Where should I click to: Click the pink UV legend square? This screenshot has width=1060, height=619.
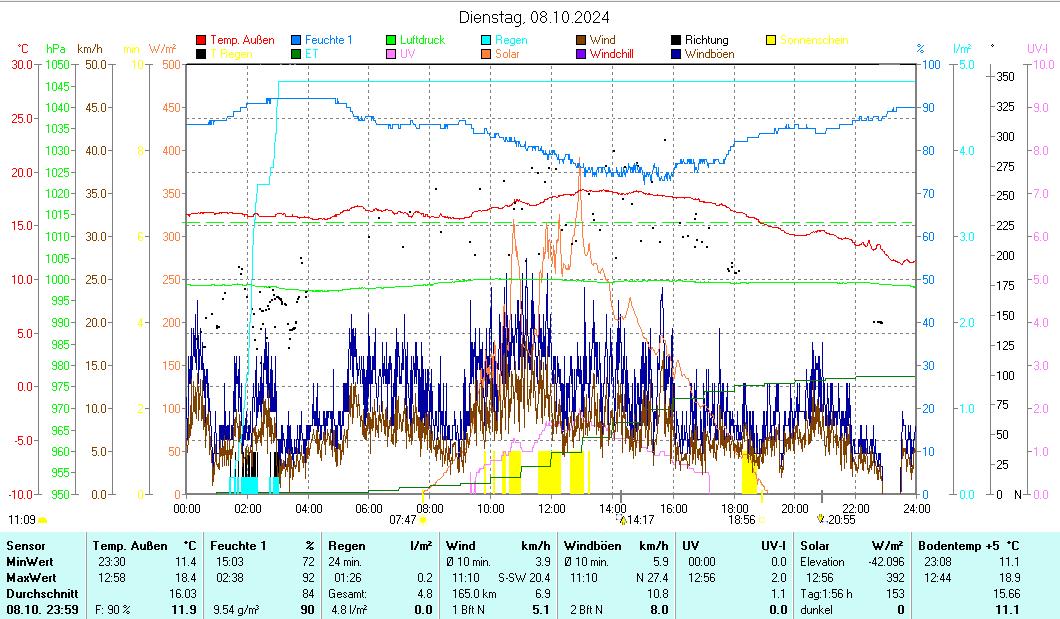[x=391, y=54]
